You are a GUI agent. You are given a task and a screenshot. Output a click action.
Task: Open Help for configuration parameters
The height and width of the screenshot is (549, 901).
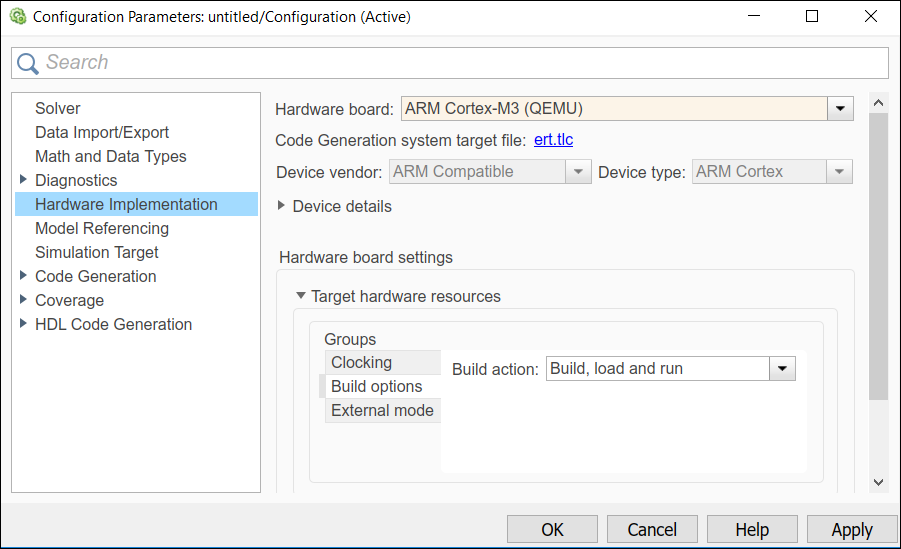pyautogui.click(x=751, y=529)
